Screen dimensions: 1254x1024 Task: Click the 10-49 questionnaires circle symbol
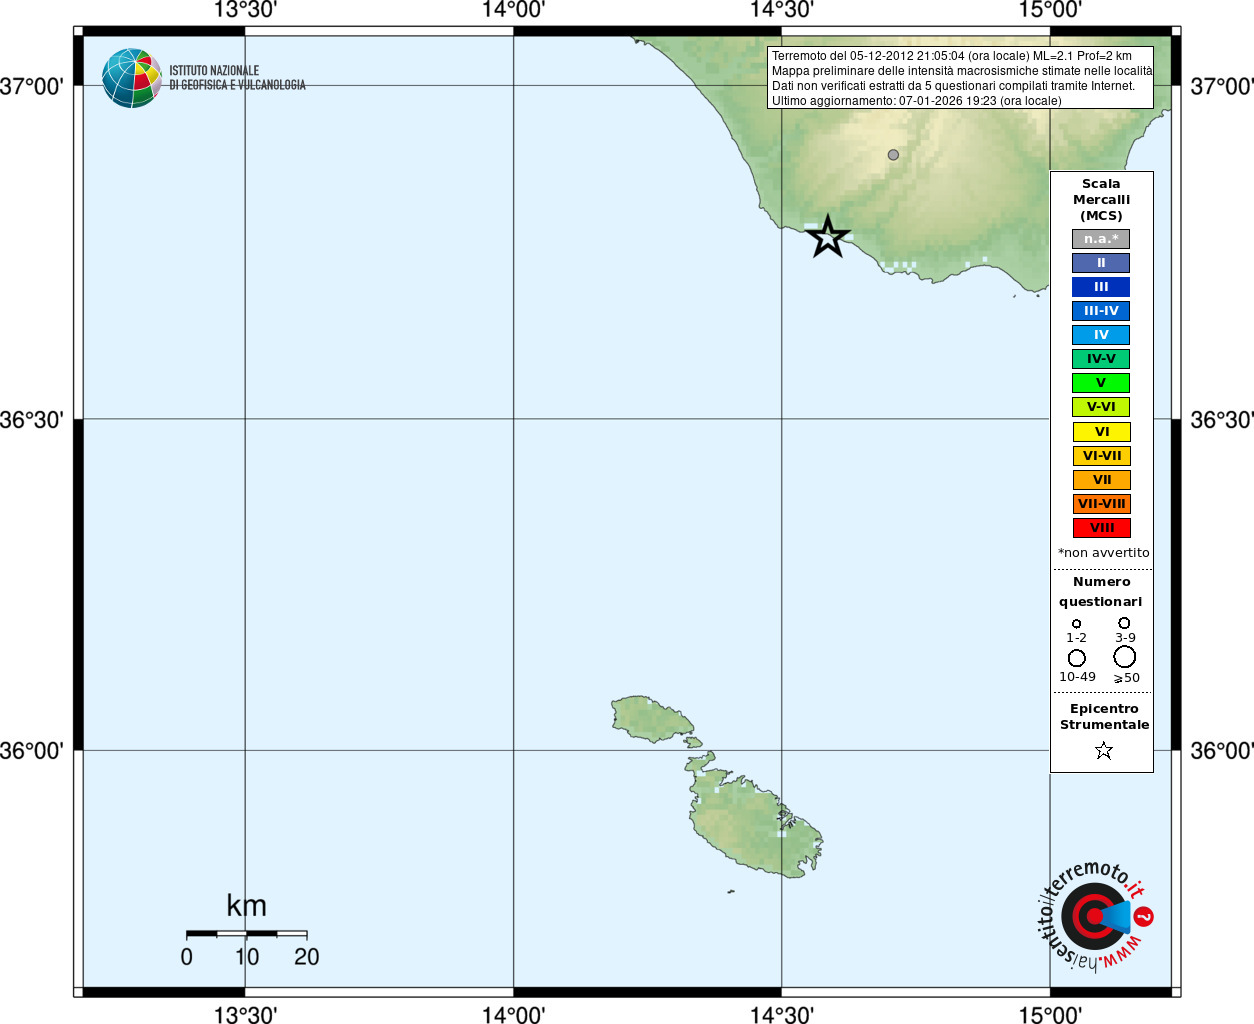(x=1077, y=657)
